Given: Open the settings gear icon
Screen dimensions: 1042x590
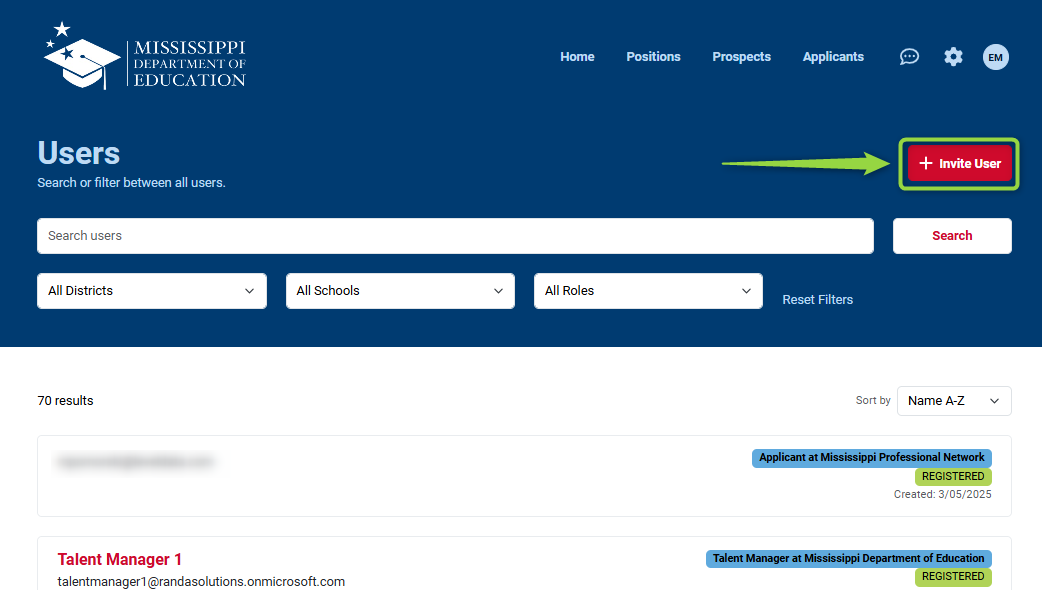Looking at the screenshot, I should coord(953,57).
